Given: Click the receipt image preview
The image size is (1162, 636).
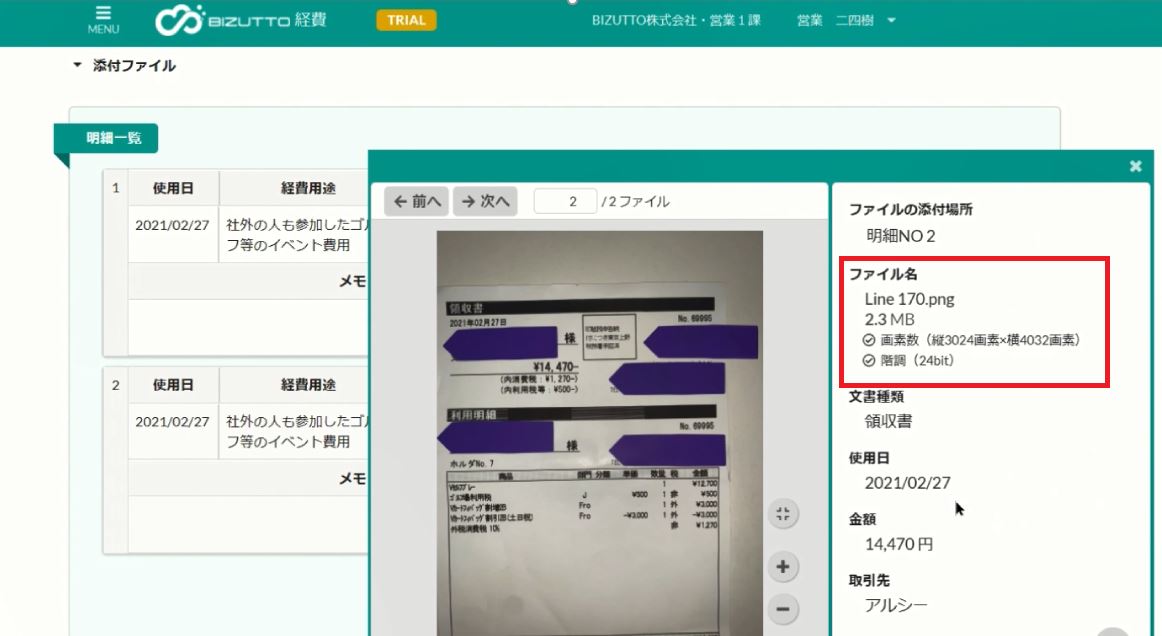Looking at the screenshot, I should [599, 432].
